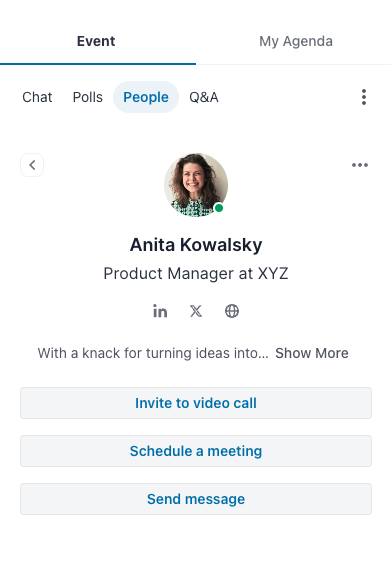Open Anita's X (Twitter) profile icon

196,311
